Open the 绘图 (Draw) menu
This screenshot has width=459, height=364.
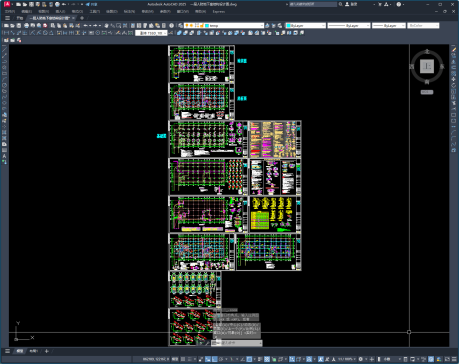click(112, 11)
